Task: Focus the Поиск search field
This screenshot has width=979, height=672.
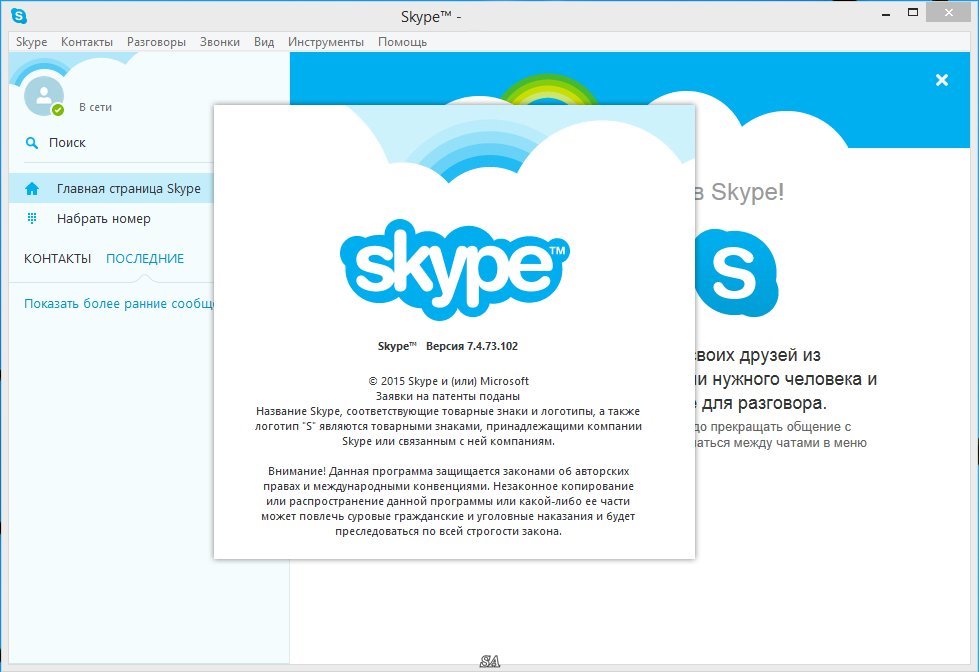Action: [119, 143]
